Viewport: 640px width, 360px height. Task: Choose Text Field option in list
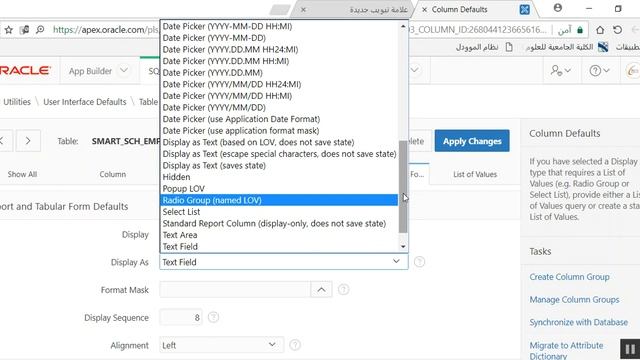(x=279, y=247)
